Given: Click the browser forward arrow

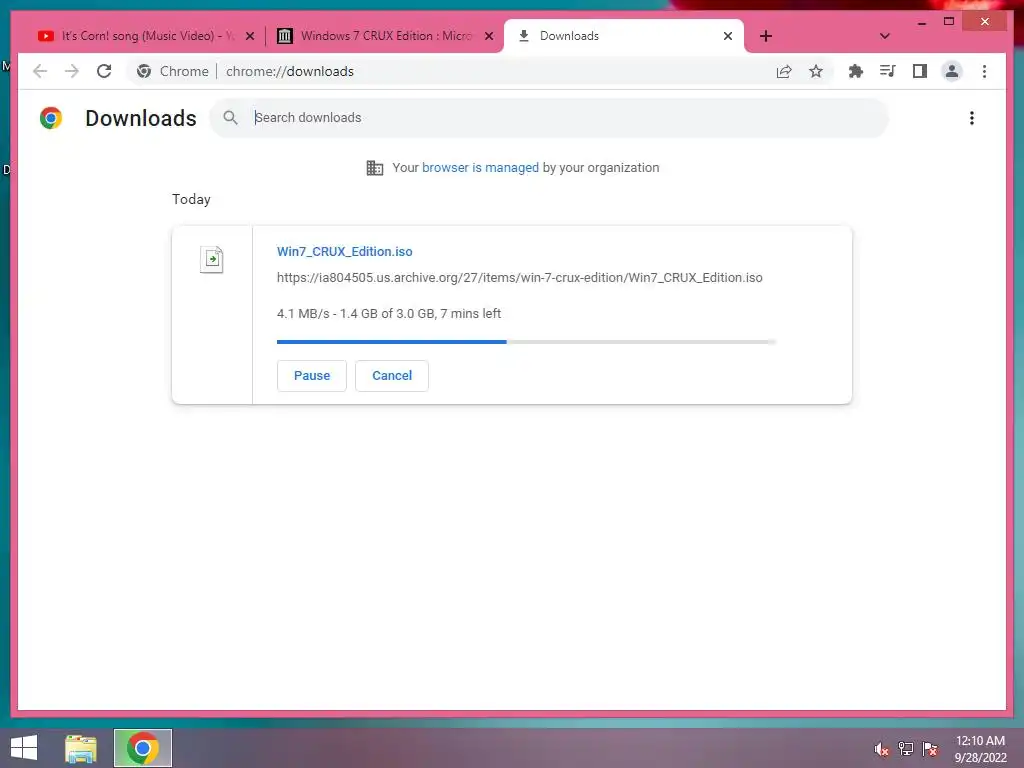Looking at the screenshot, I should point(72,71).
